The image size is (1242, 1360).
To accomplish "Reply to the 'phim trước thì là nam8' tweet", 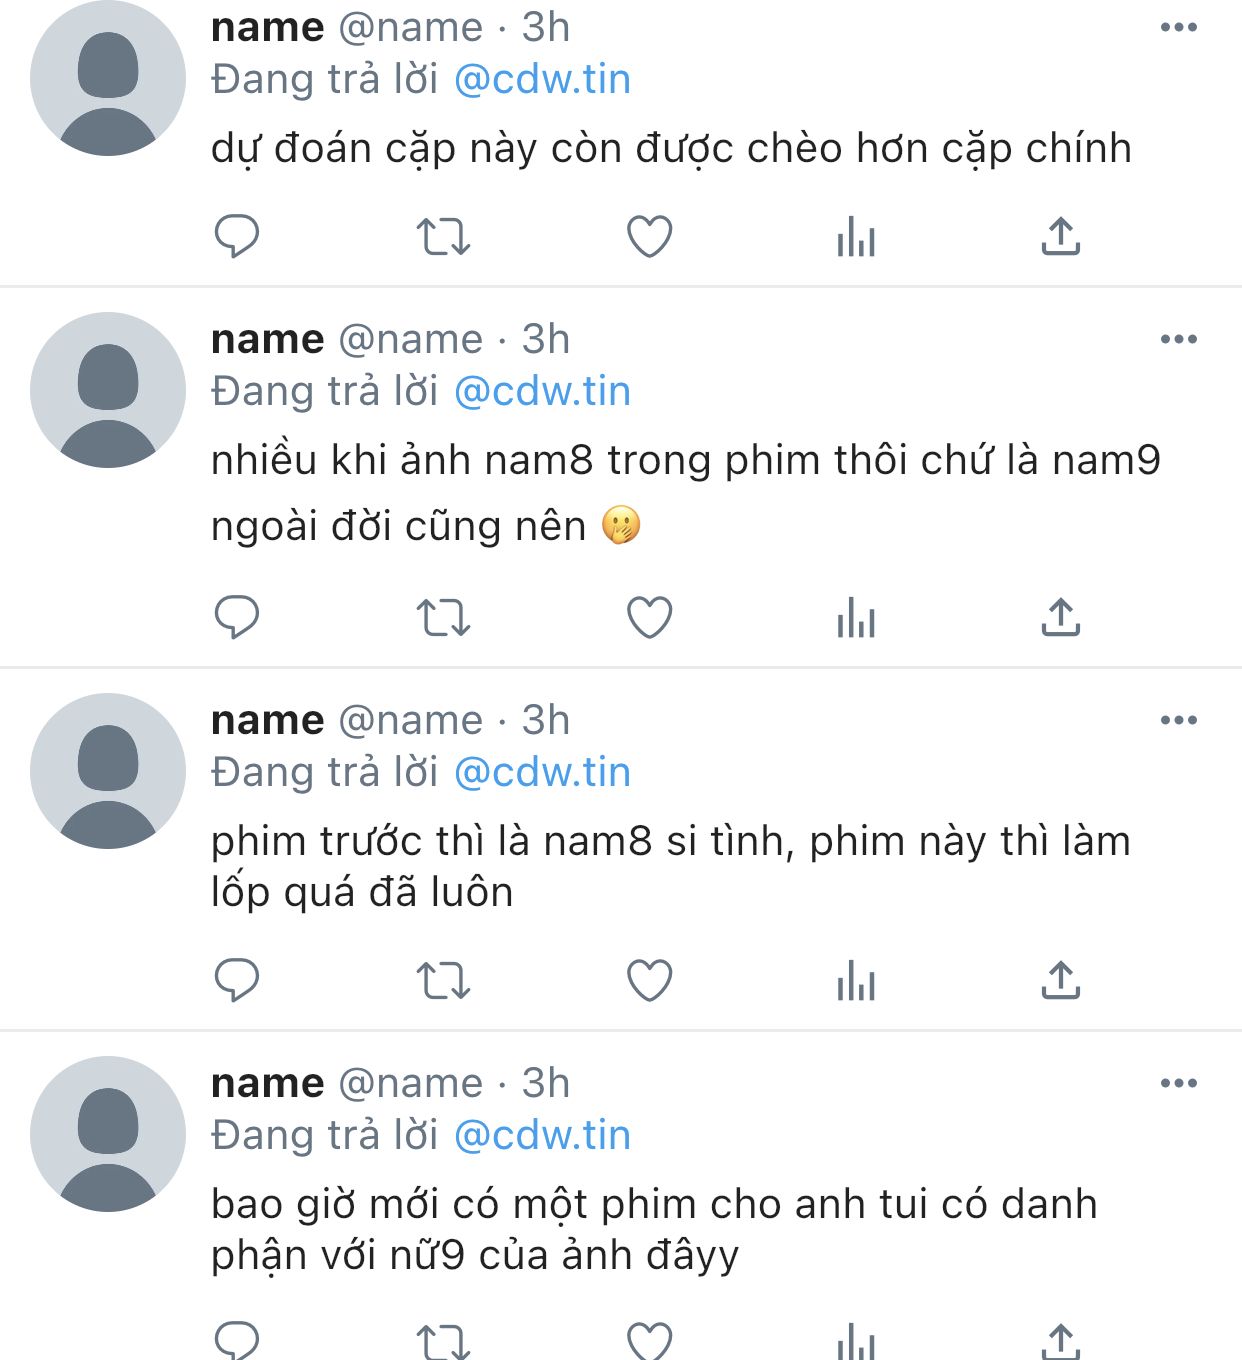I will 237,980.
